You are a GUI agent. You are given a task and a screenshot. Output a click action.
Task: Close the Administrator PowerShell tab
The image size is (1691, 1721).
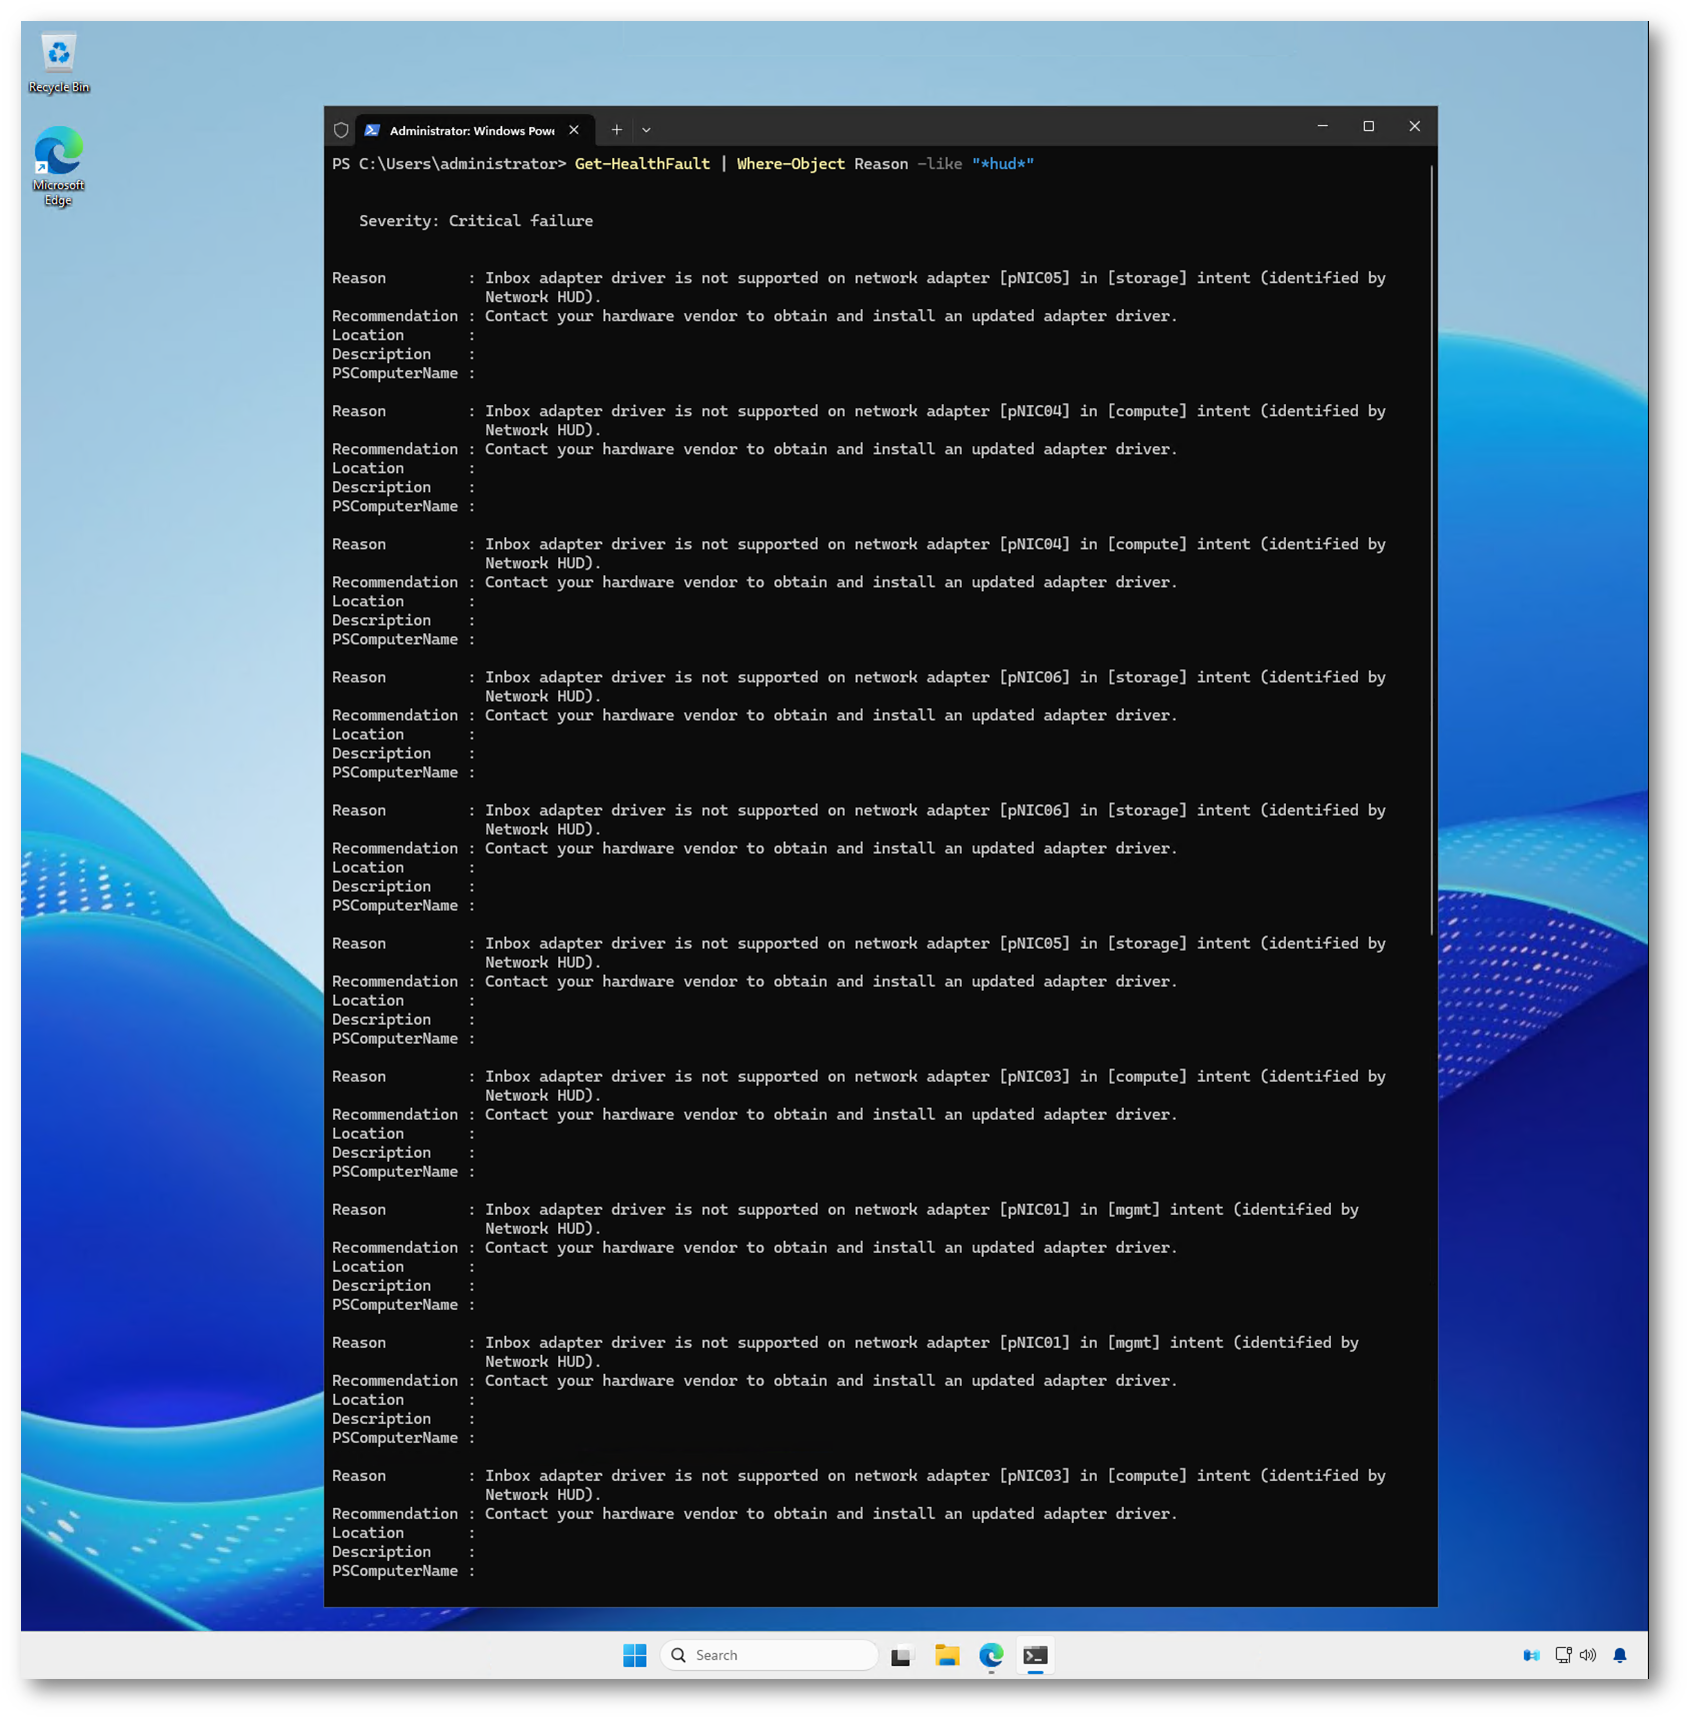click(x=574, y=130)
